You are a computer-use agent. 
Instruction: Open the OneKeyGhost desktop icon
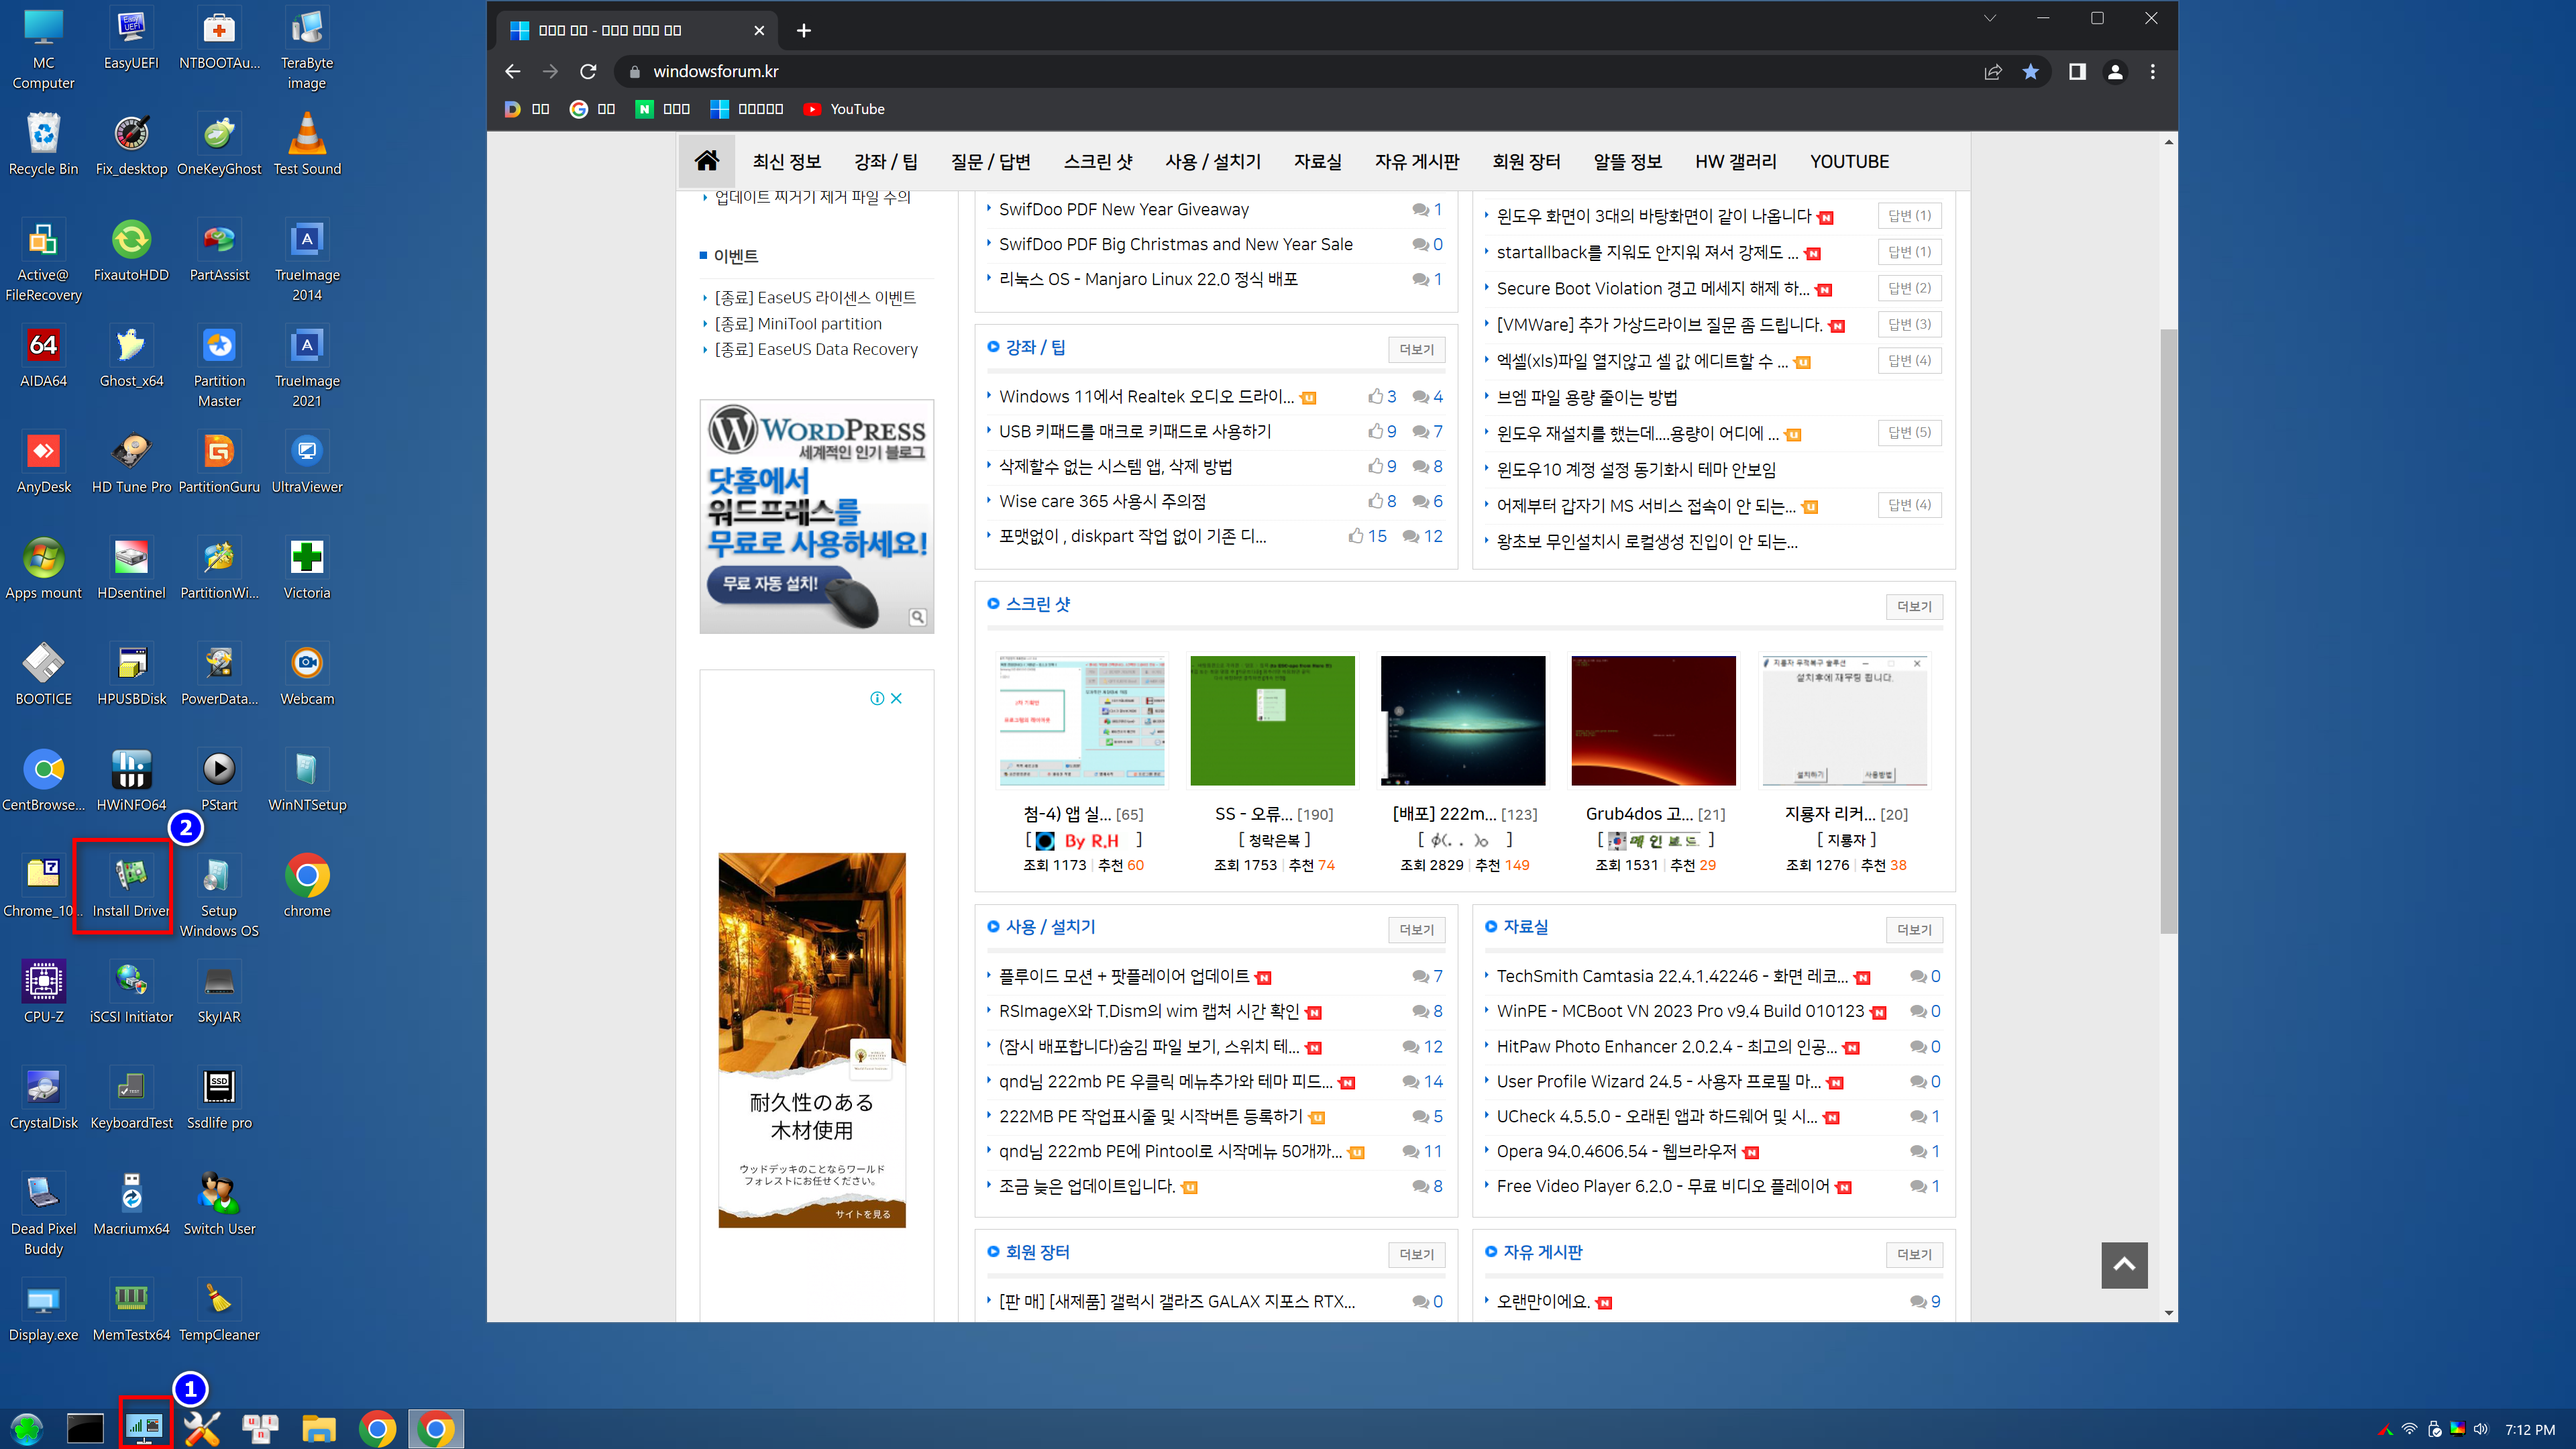click(x=219, y=146)
